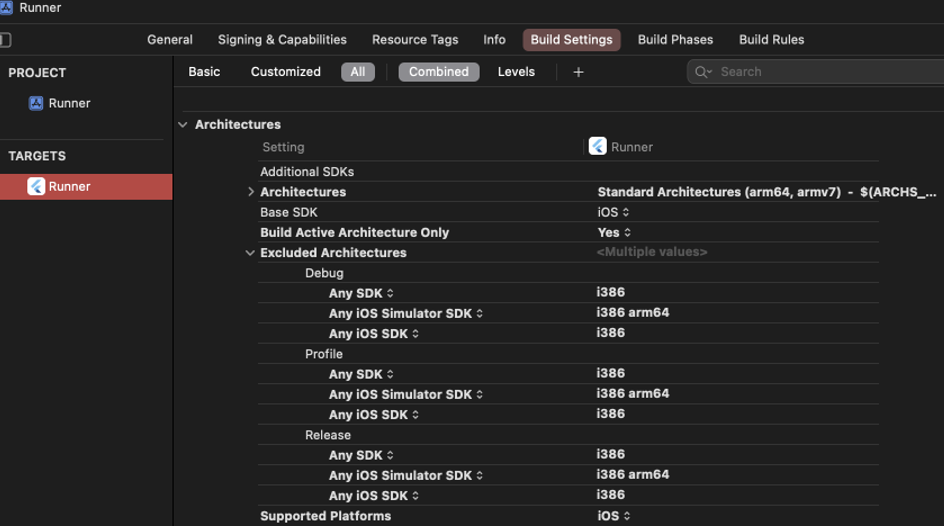Image resolution: width=944 pixels, height=526 pixels.
Task: Select the Debug configuration row
Action: point(568,273)
